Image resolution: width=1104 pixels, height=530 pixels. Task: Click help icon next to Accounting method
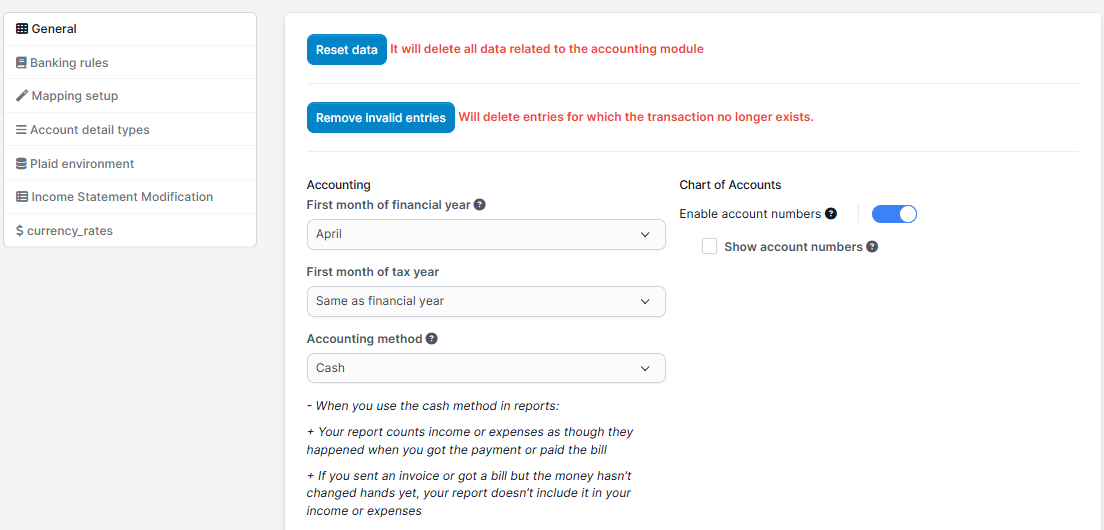pos(432,339)
